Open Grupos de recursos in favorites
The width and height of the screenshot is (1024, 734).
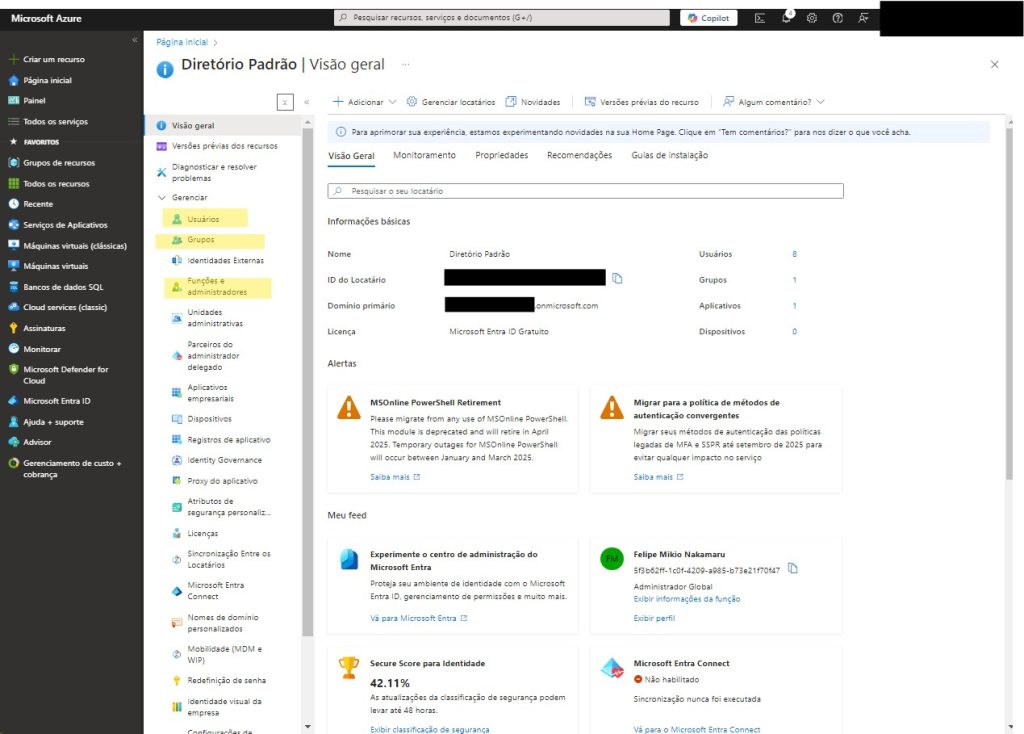(59, 163)
